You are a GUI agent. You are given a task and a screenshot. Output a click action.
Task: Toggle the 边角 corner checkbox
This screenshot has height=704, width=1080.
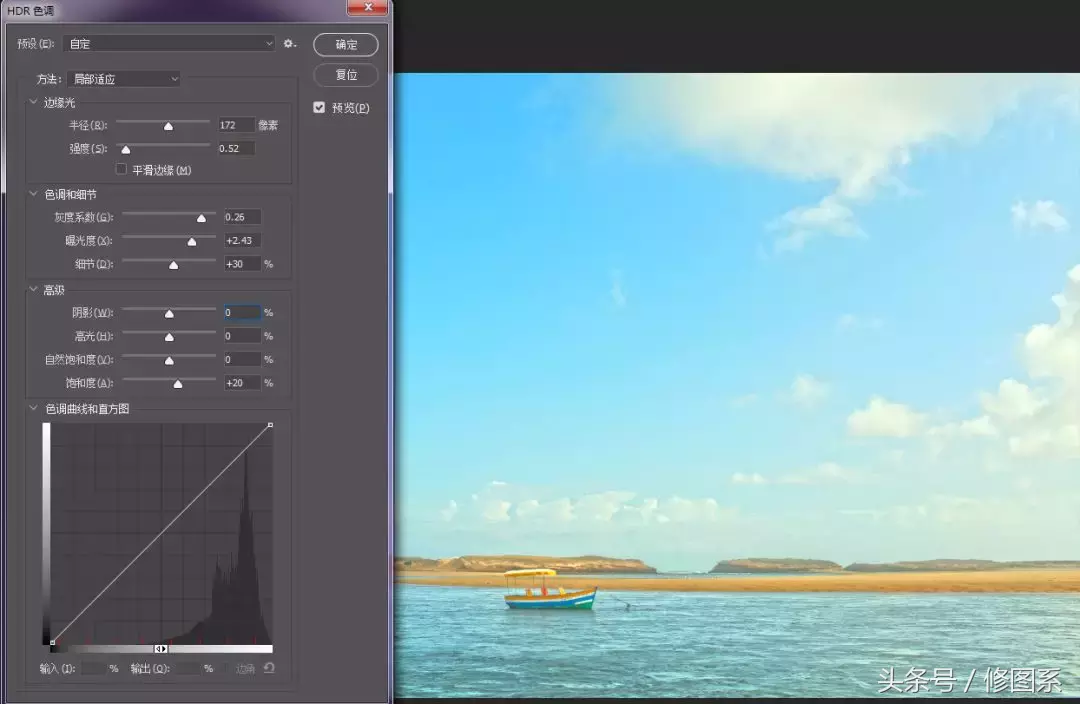[x=228, y=668]
